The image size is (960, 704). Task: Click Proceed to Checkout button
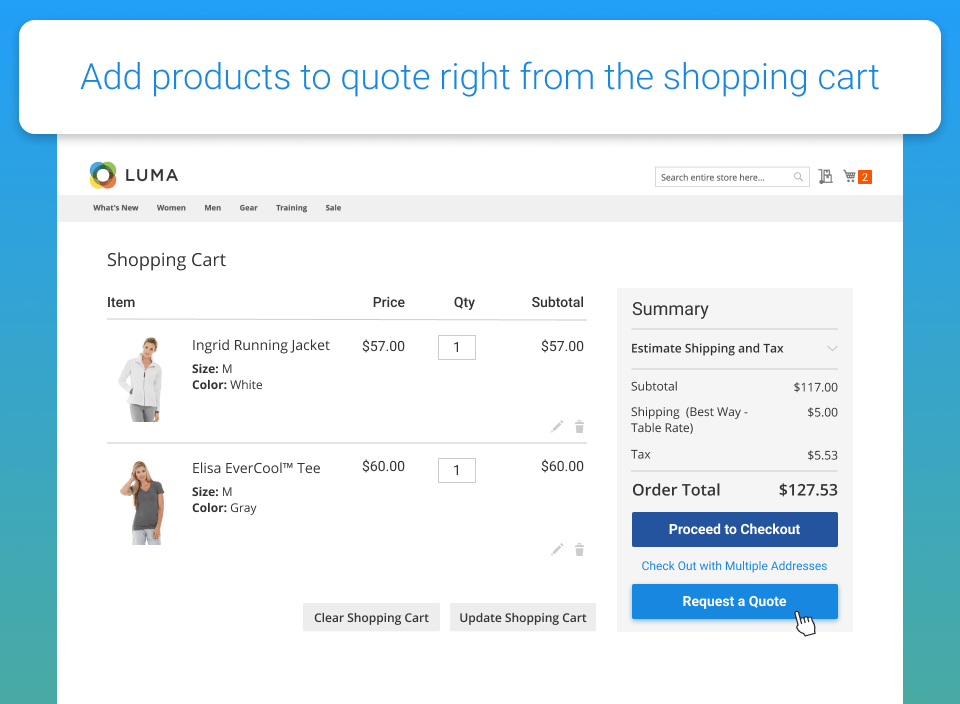[734, 529]
